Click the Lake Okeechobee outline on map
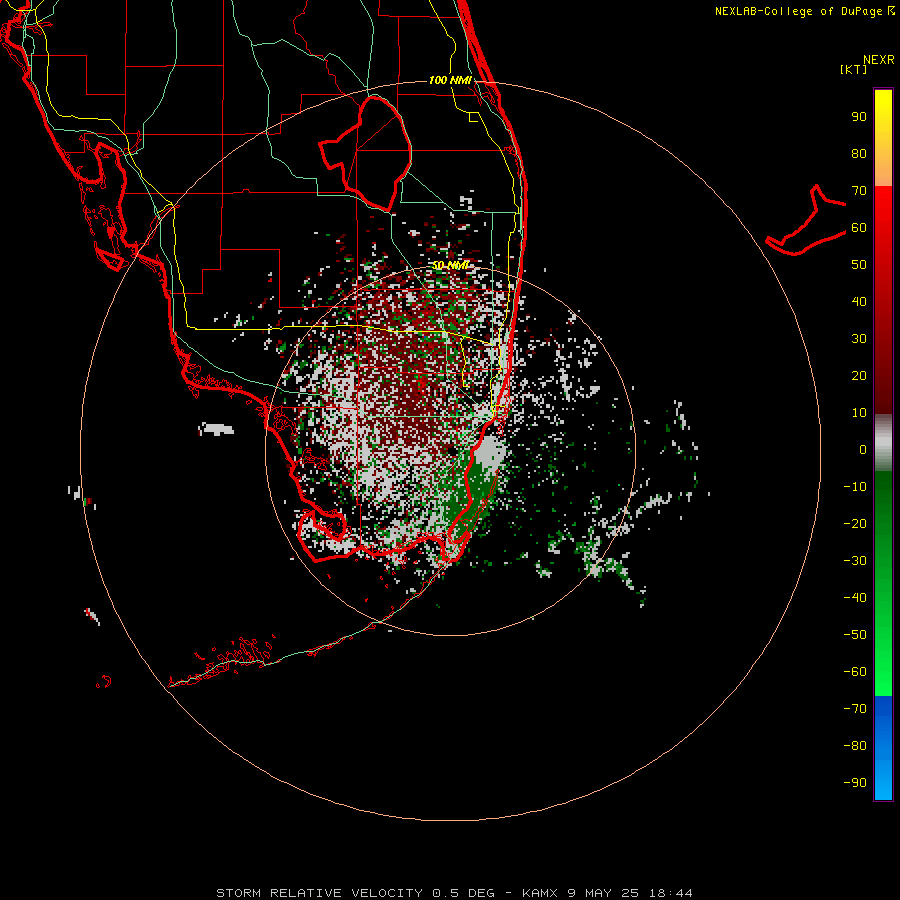 [366, 153]
